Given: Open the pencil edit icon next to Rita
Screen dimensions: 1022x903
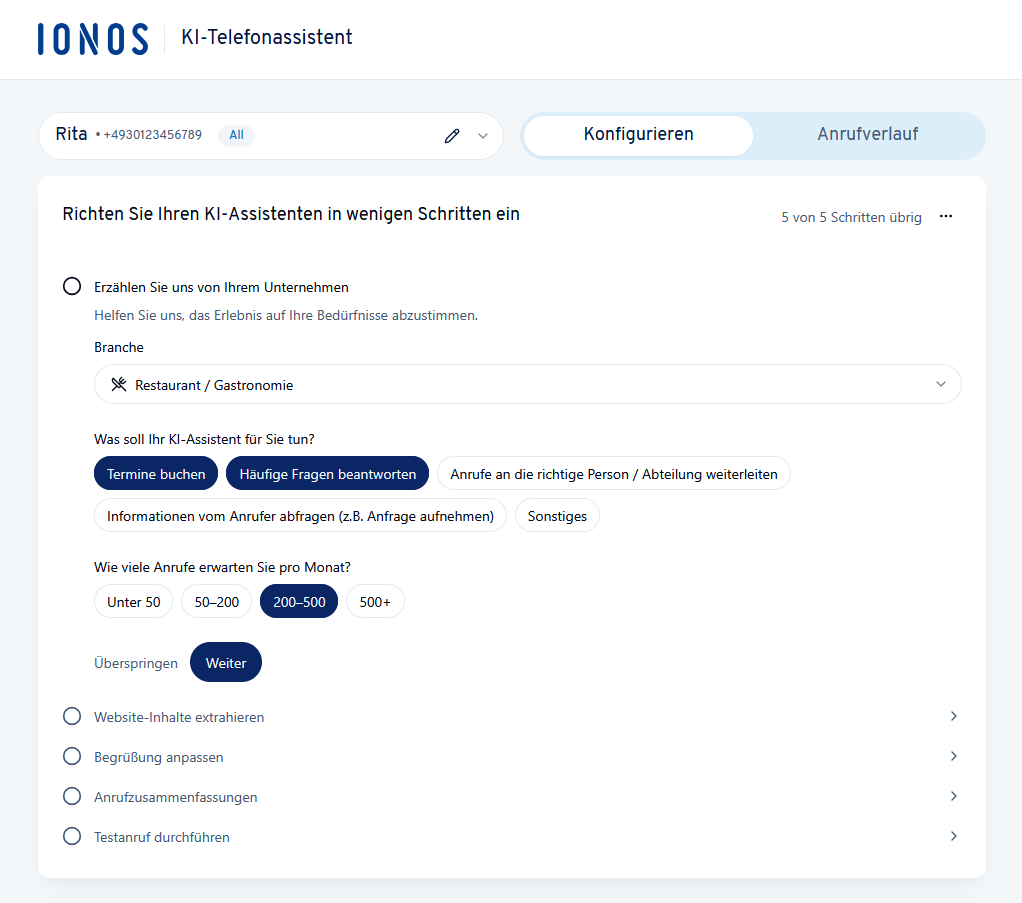Looking at the screenshot, I should pos(452,136).
